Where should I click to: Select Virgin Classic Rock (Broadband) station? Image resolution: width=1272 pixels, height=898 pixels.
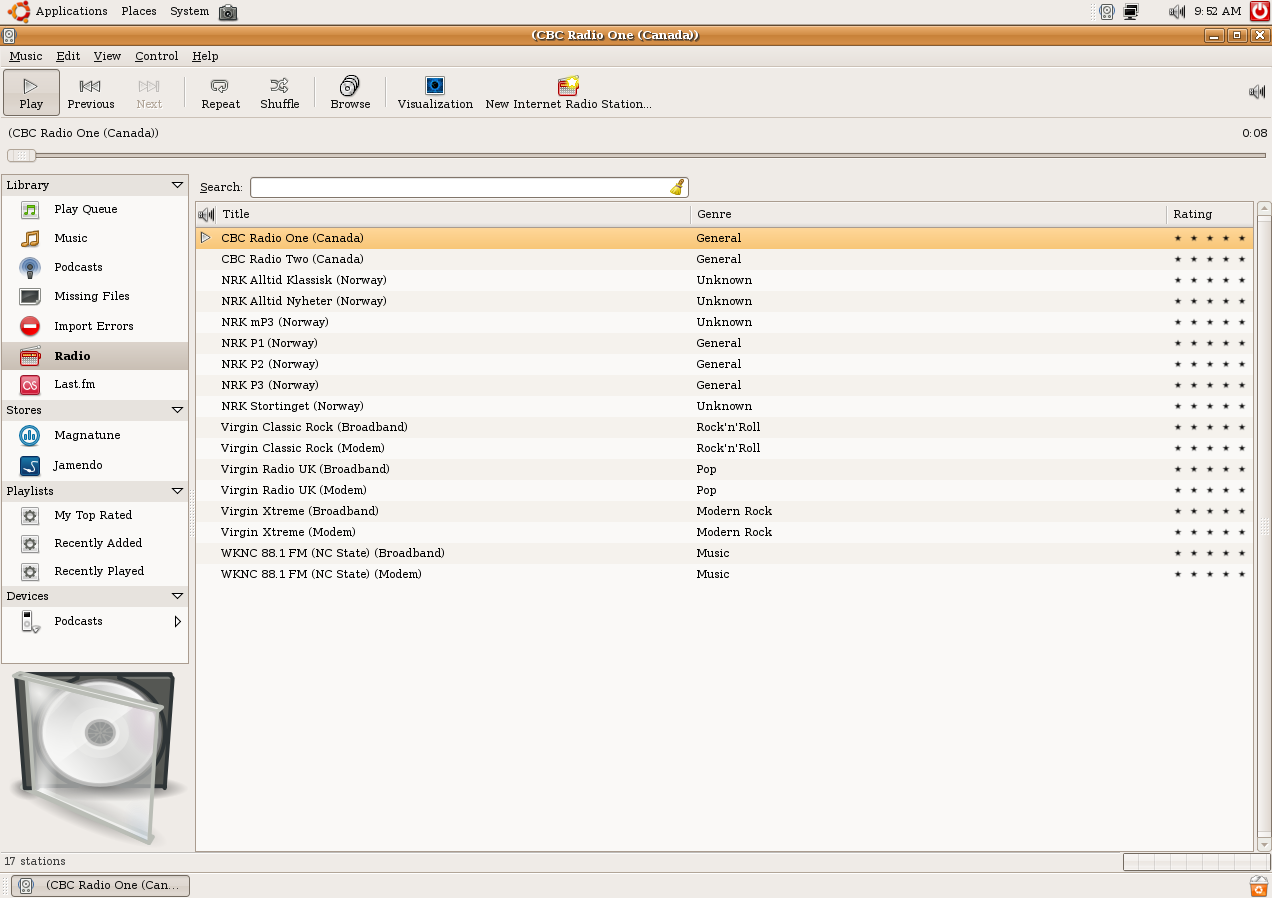[724, 427]
